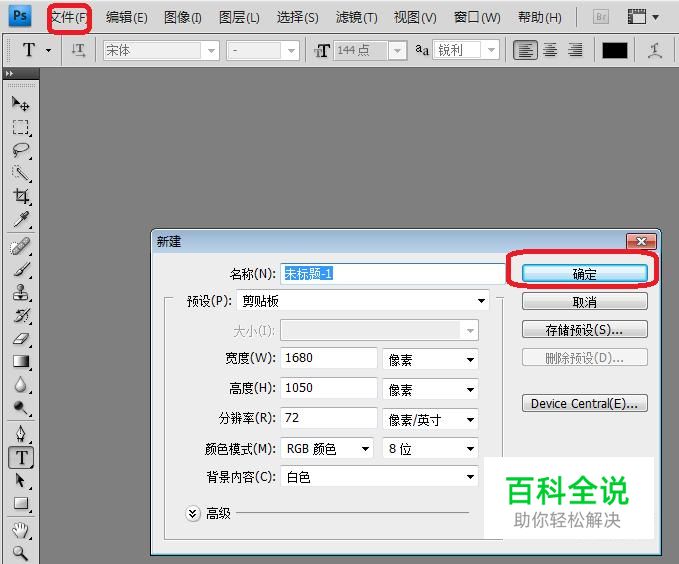Expand the 高级 advanced section

(x=192, y=514)
